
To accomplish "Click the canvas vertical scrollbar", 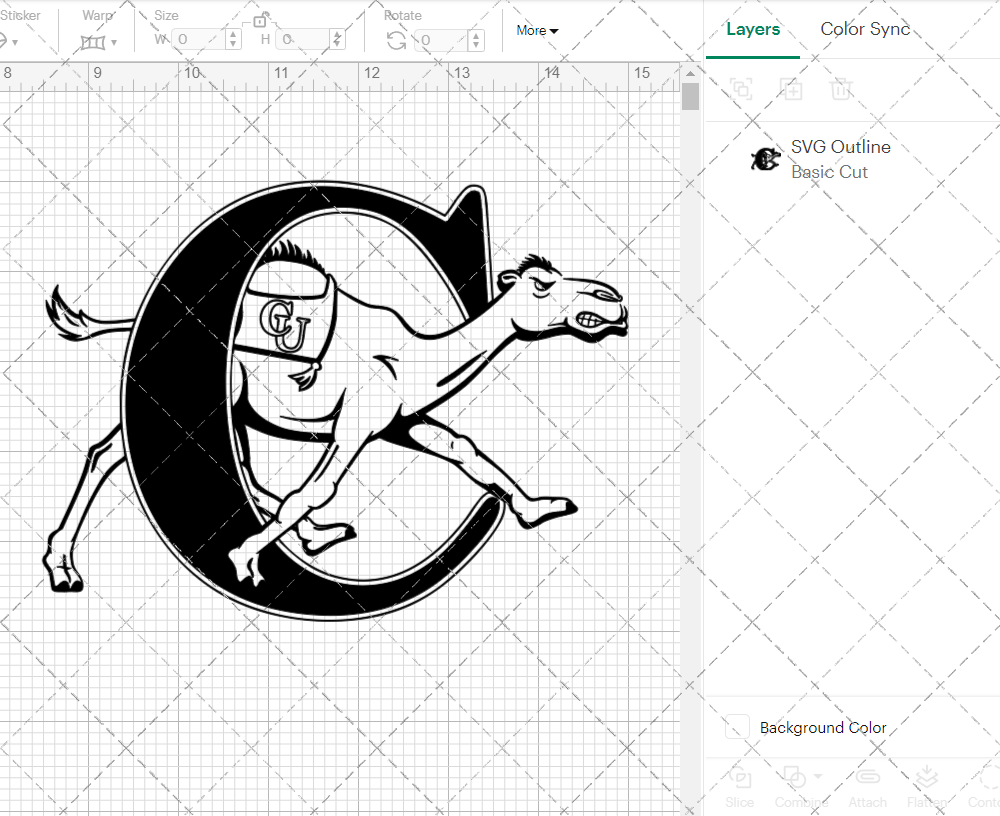I will (x=689, y=95).
